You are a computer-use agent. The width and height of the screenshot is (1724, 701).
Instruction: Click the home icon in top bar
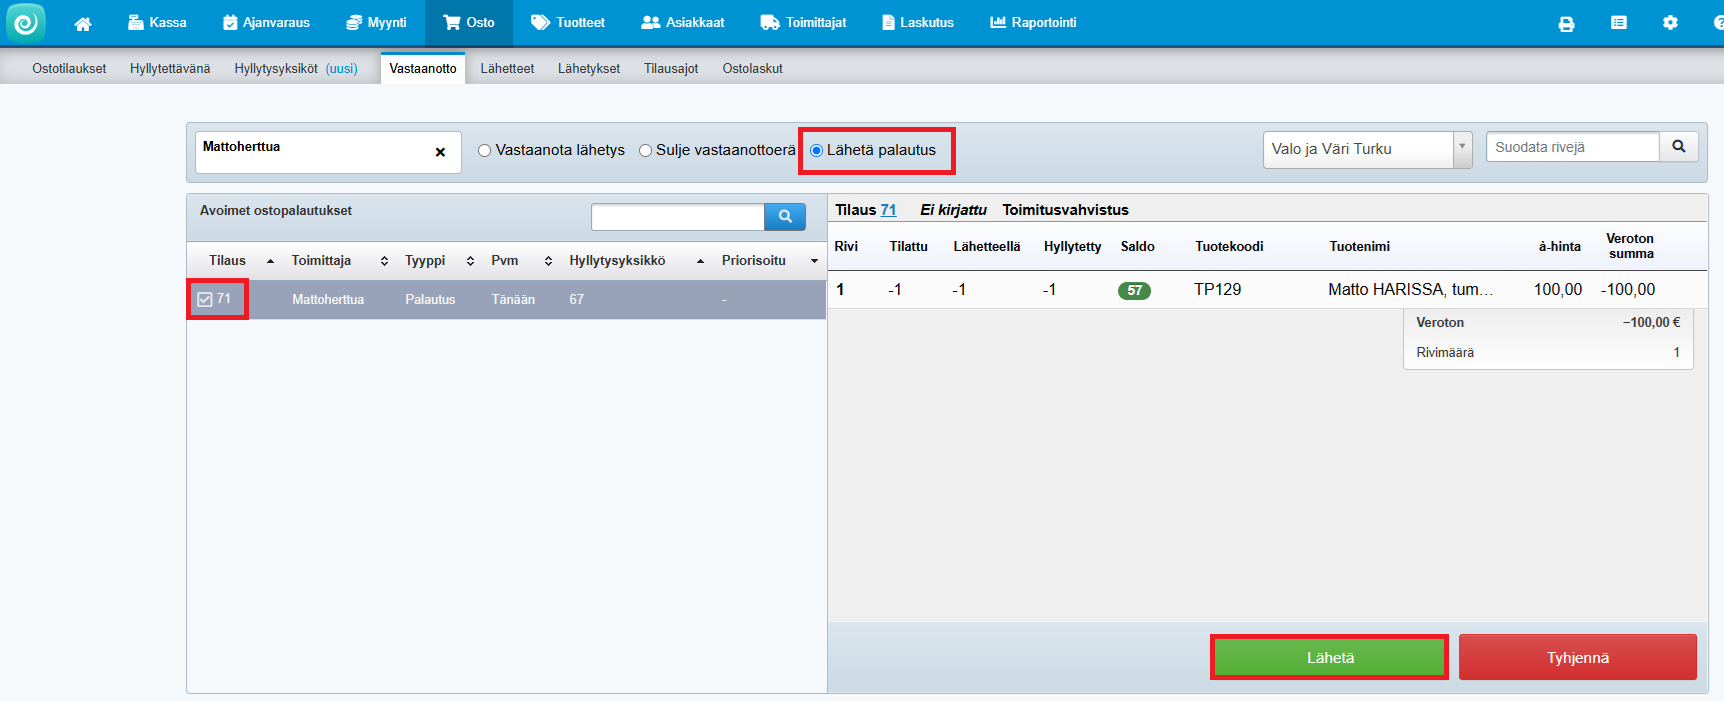83,23
